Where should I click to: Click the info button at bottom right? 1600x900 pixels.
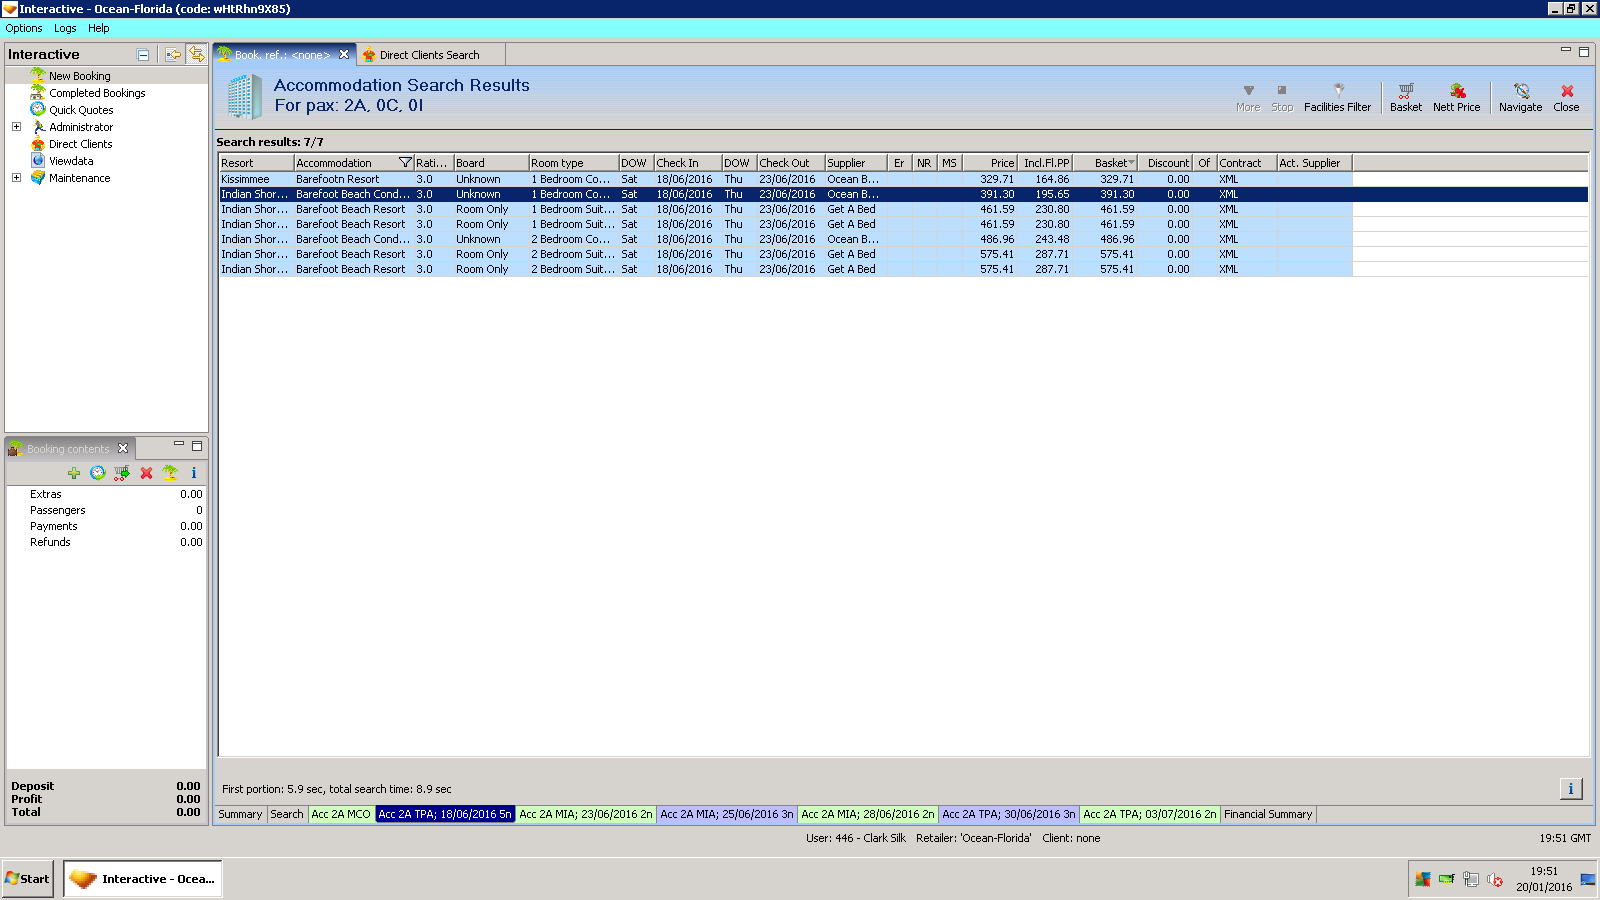pyautogui.click(x=1570, y=789)
